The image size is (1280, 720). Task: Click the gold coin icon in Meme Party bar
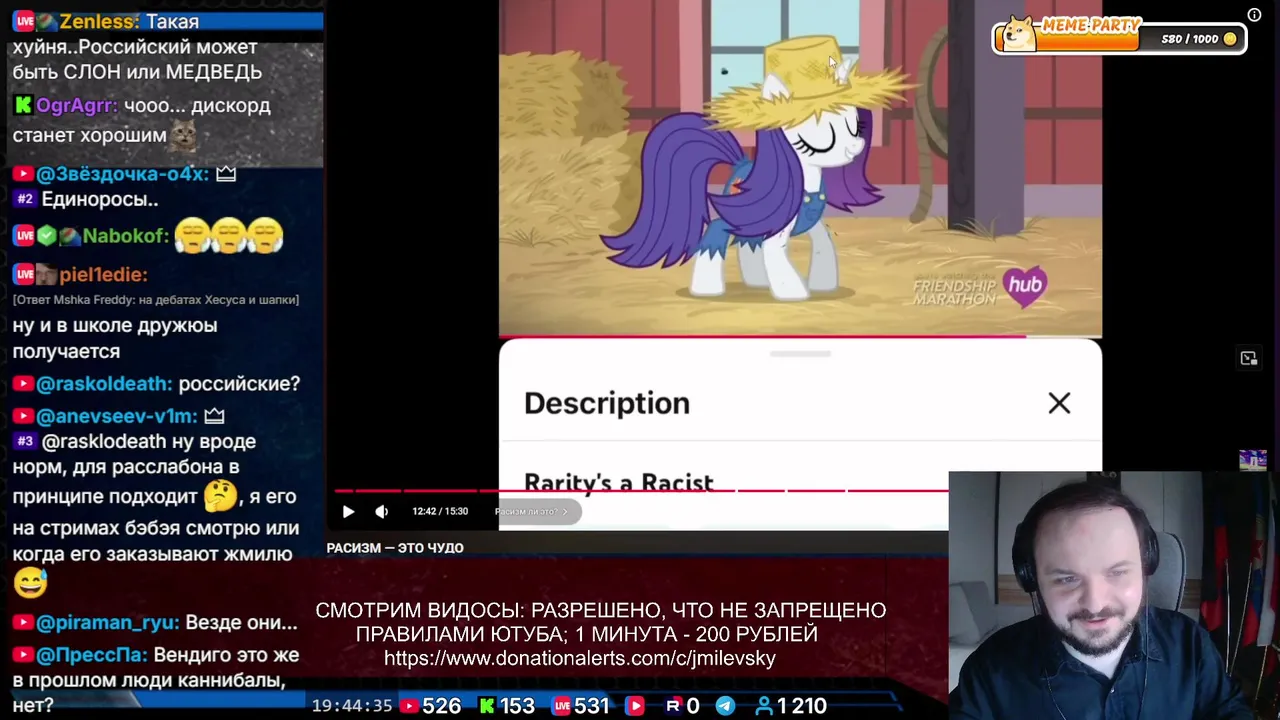tap(1230, 39)
